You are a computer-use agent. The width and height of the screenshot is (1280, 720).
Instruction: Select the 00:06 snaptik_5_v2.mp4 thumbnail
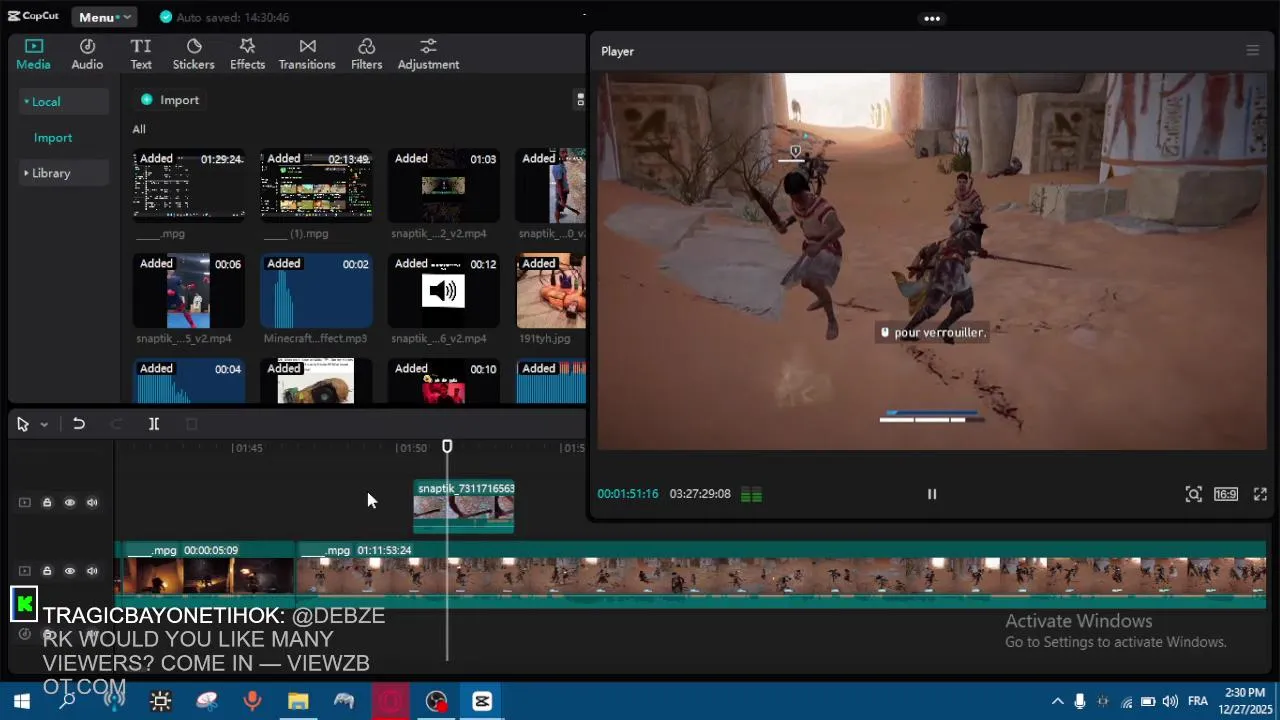click(189, 291)
